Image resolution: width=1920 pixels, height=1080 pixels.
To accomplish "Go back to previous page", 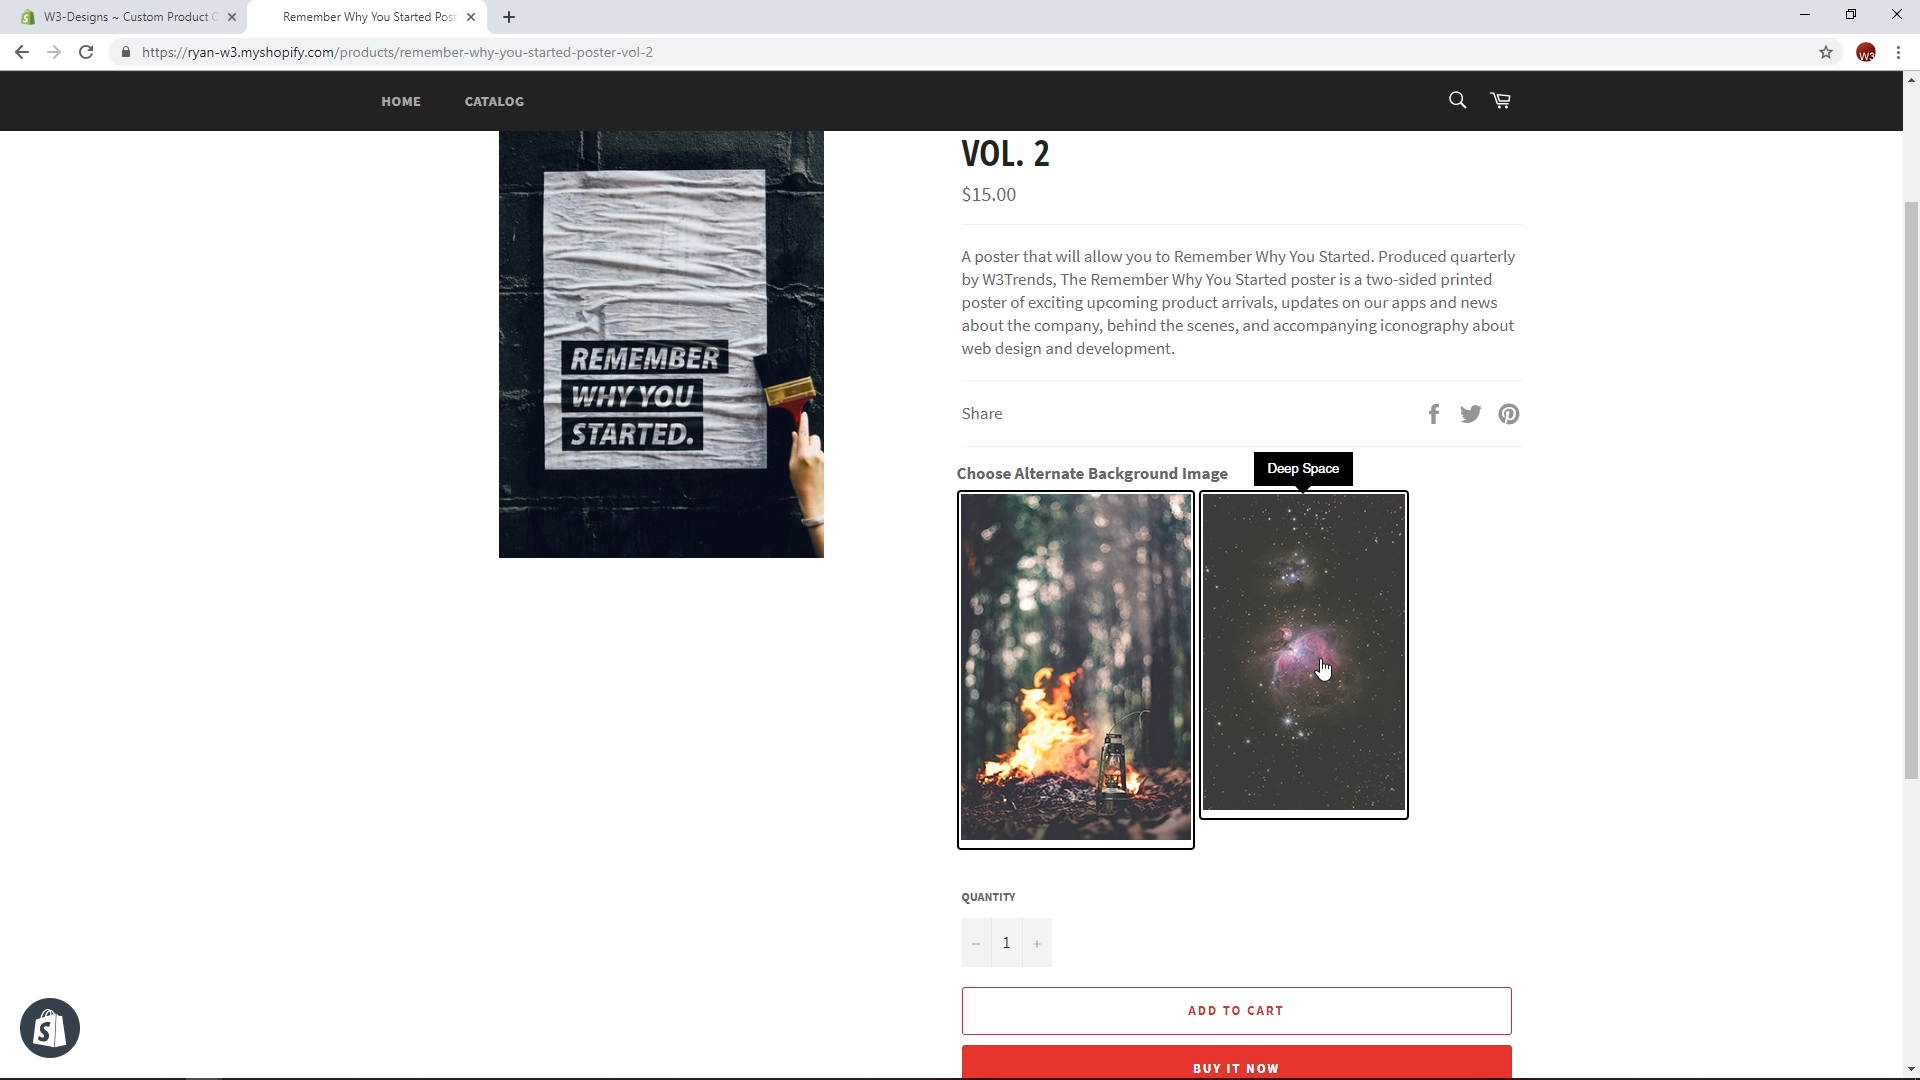I will tap(22, 52).
